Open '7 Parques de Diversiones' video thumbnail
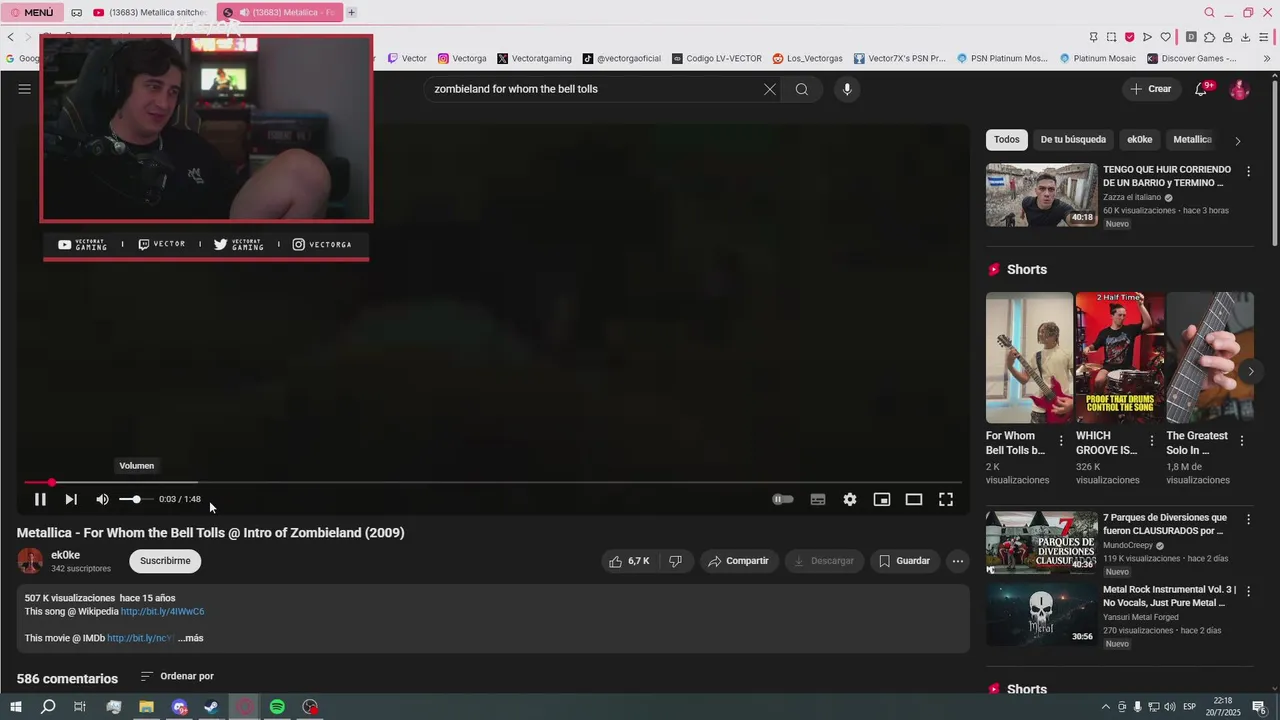Screen dimensions: 1280x720 coord(1041,543)
